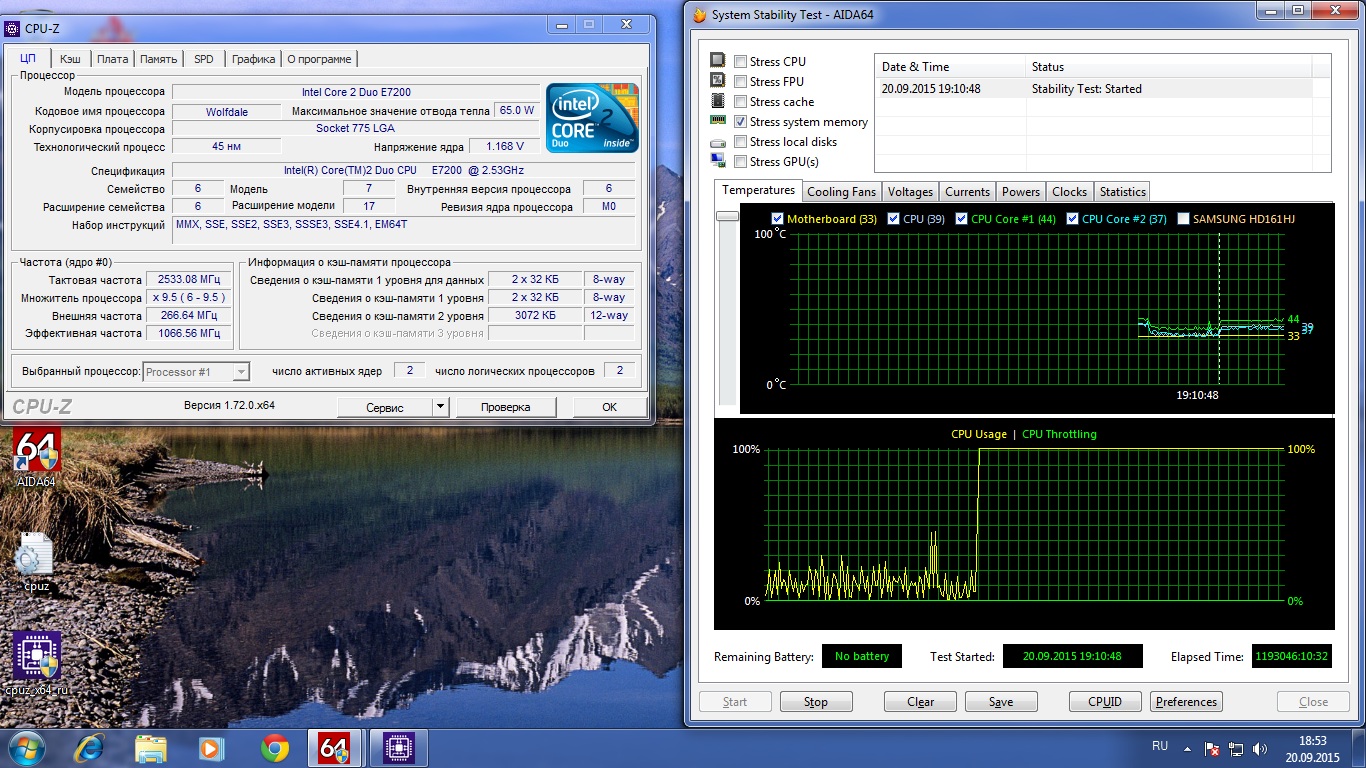Tick the Stress cache checkbox
Viewport: 1366px width, 768px height.
(740, 102)
